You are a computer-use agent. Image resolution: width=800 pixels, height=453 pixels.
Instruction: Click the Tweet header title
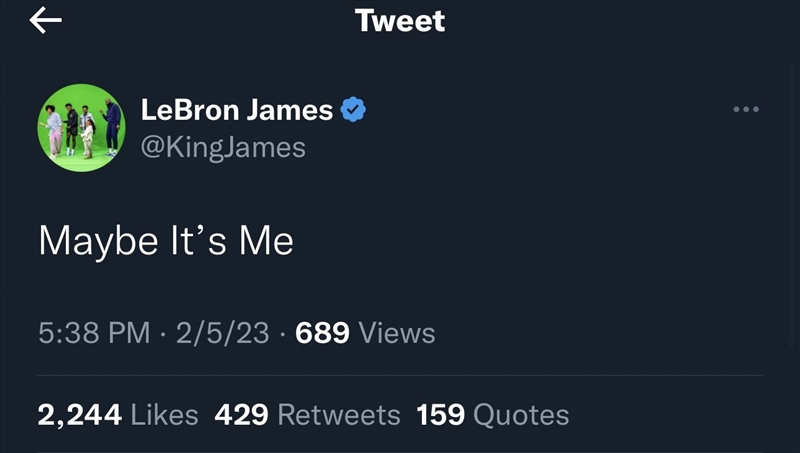pyautogui.click(x=400, y=20)
